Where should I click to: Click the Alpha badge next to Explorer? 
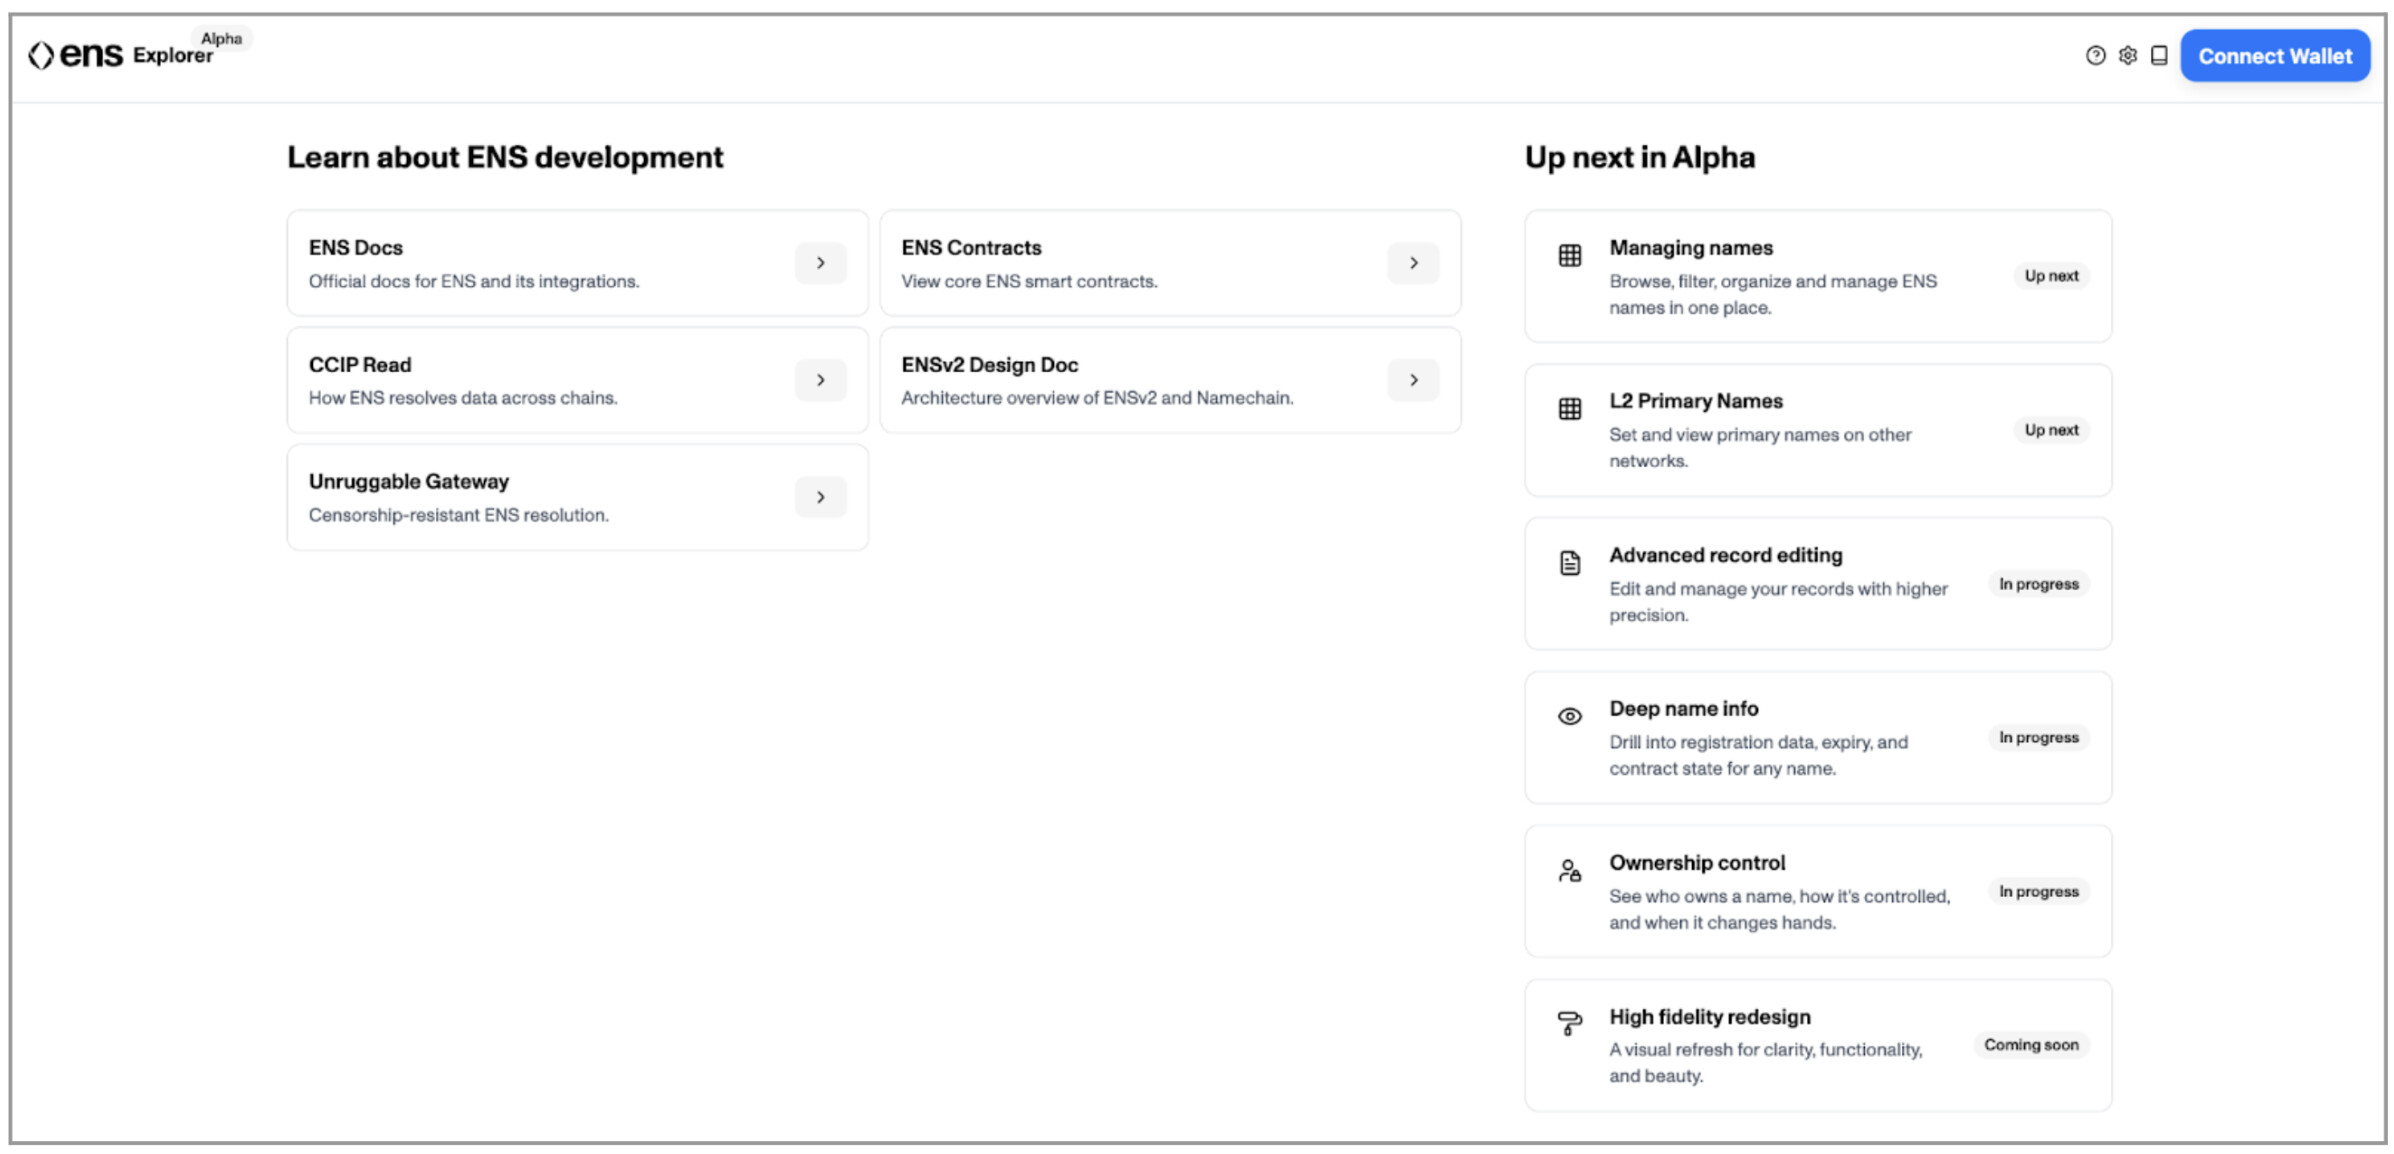pos(221,39)
